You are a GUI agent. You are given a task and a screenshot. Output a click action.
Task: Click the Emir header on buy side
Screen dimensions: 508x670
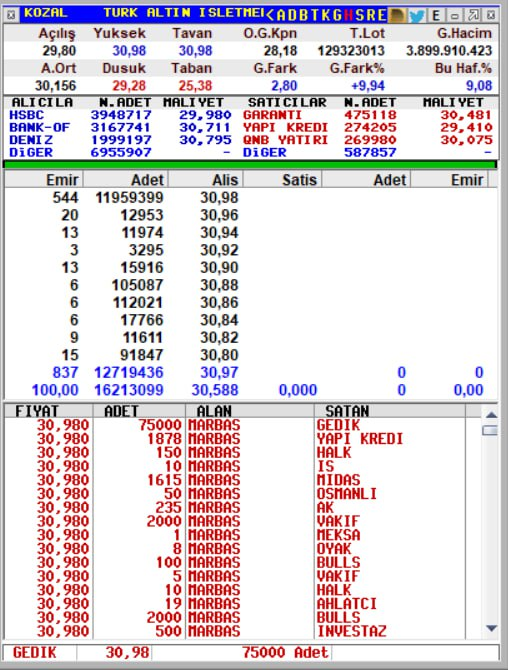tap(62, 180)
